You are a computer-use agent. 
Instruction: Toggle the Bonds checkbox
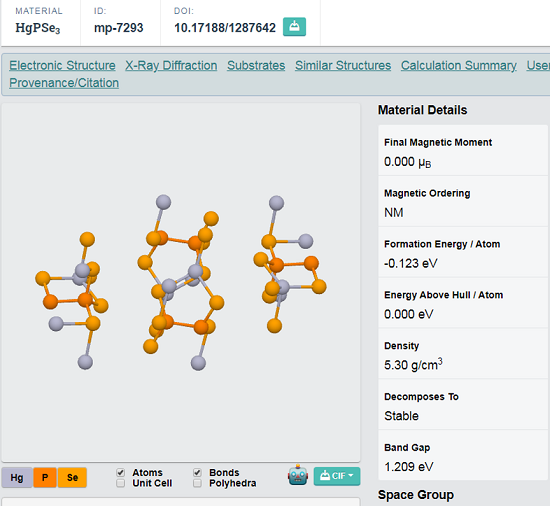point(197,472)
